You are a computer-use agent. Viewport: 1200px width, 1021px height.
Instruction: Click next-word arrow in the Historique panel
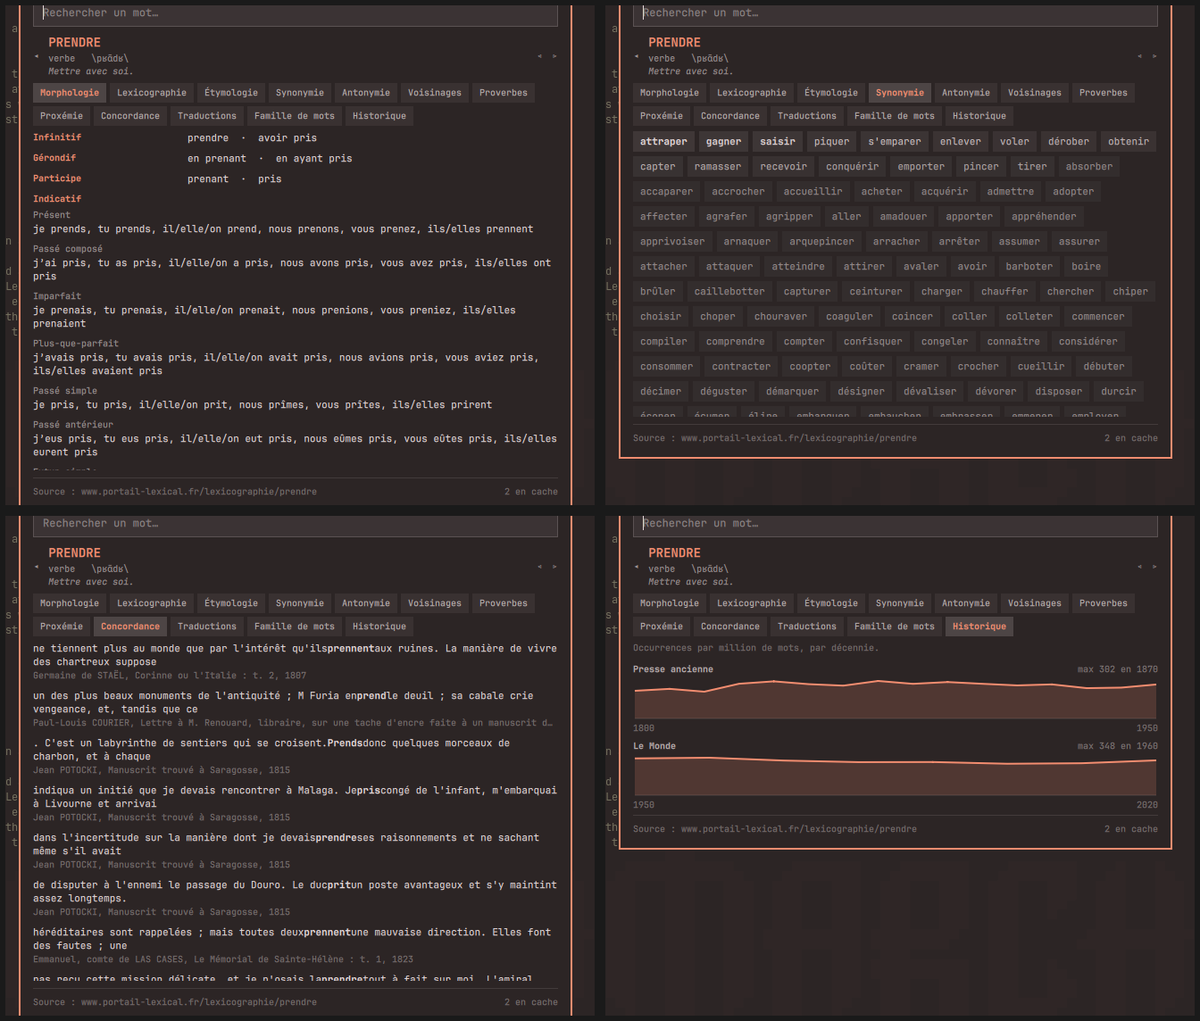click(x=1155, y=567)
